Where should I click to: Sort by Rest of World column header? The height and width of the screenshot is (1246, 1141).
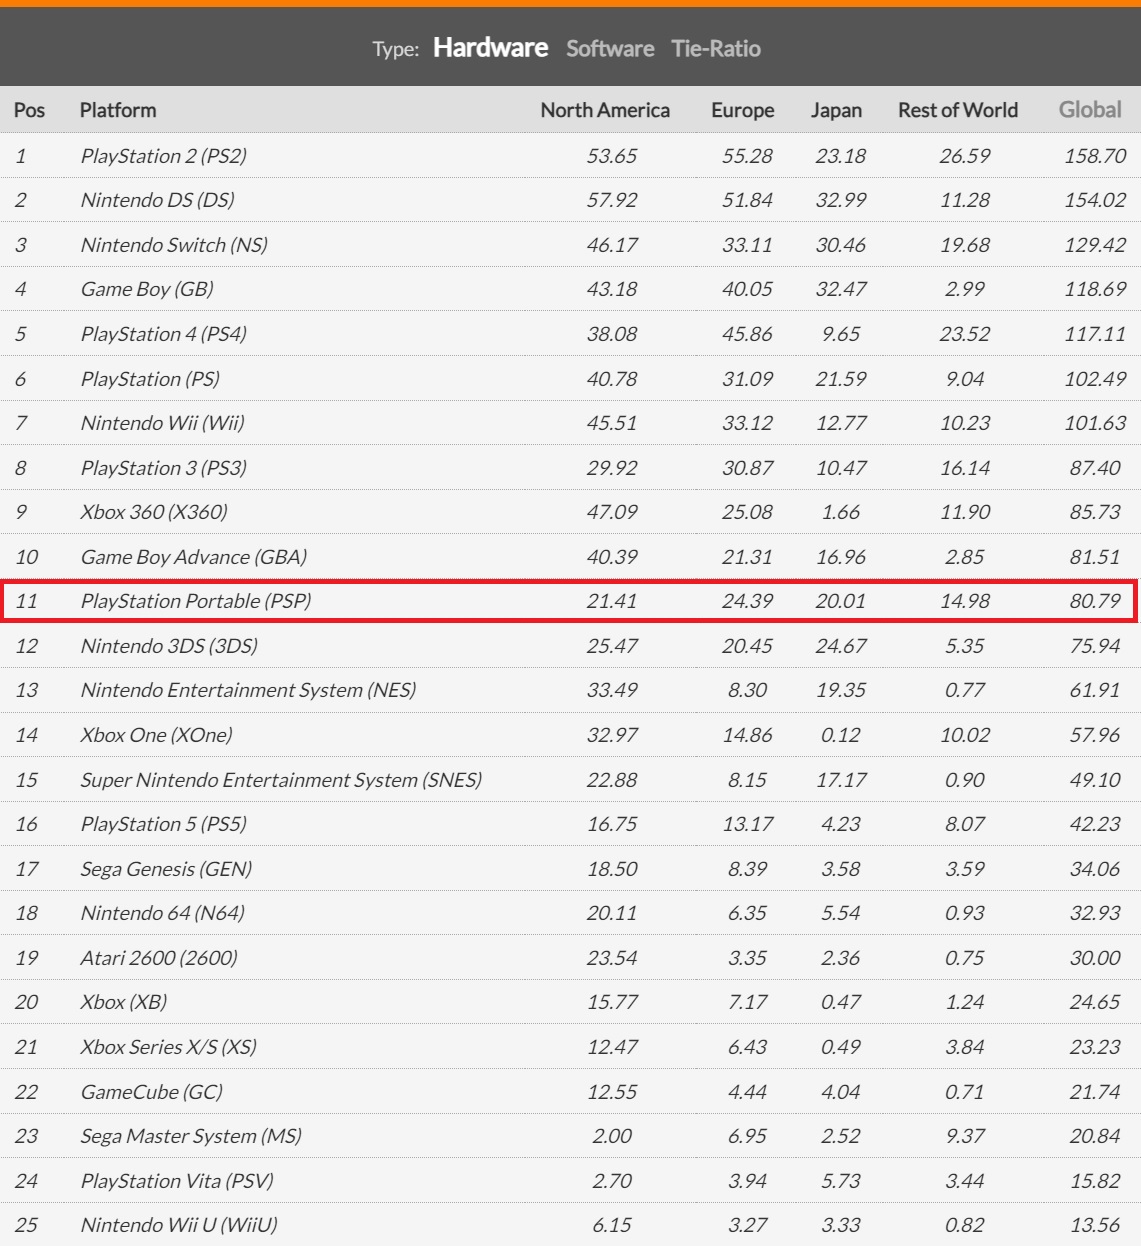point(958,110)
